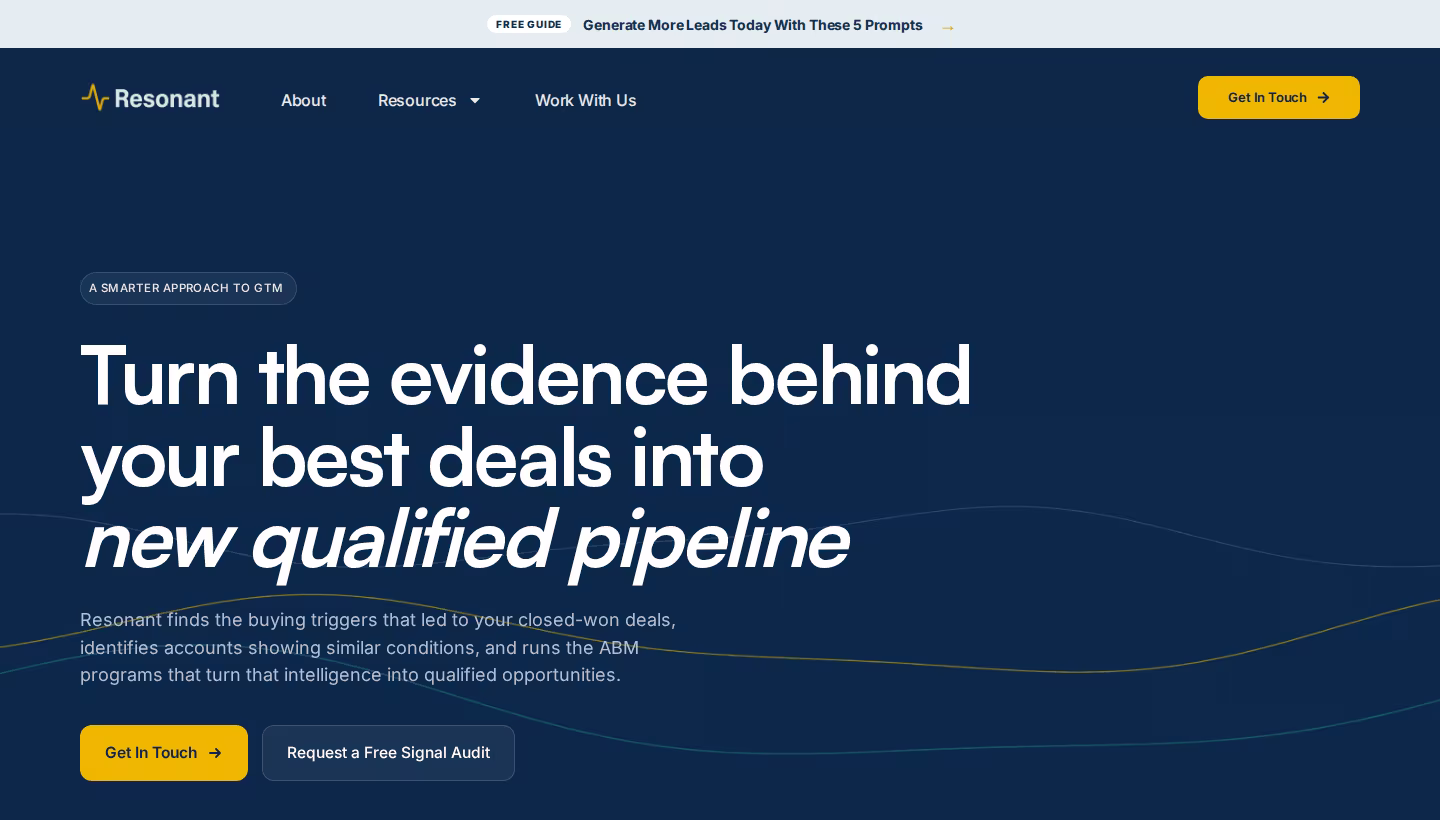Image resolution: width=1440 pixels, height=820 pixels.
Task: Click the Get In Touch button in the header
Action: click(x=1279, y=97)
